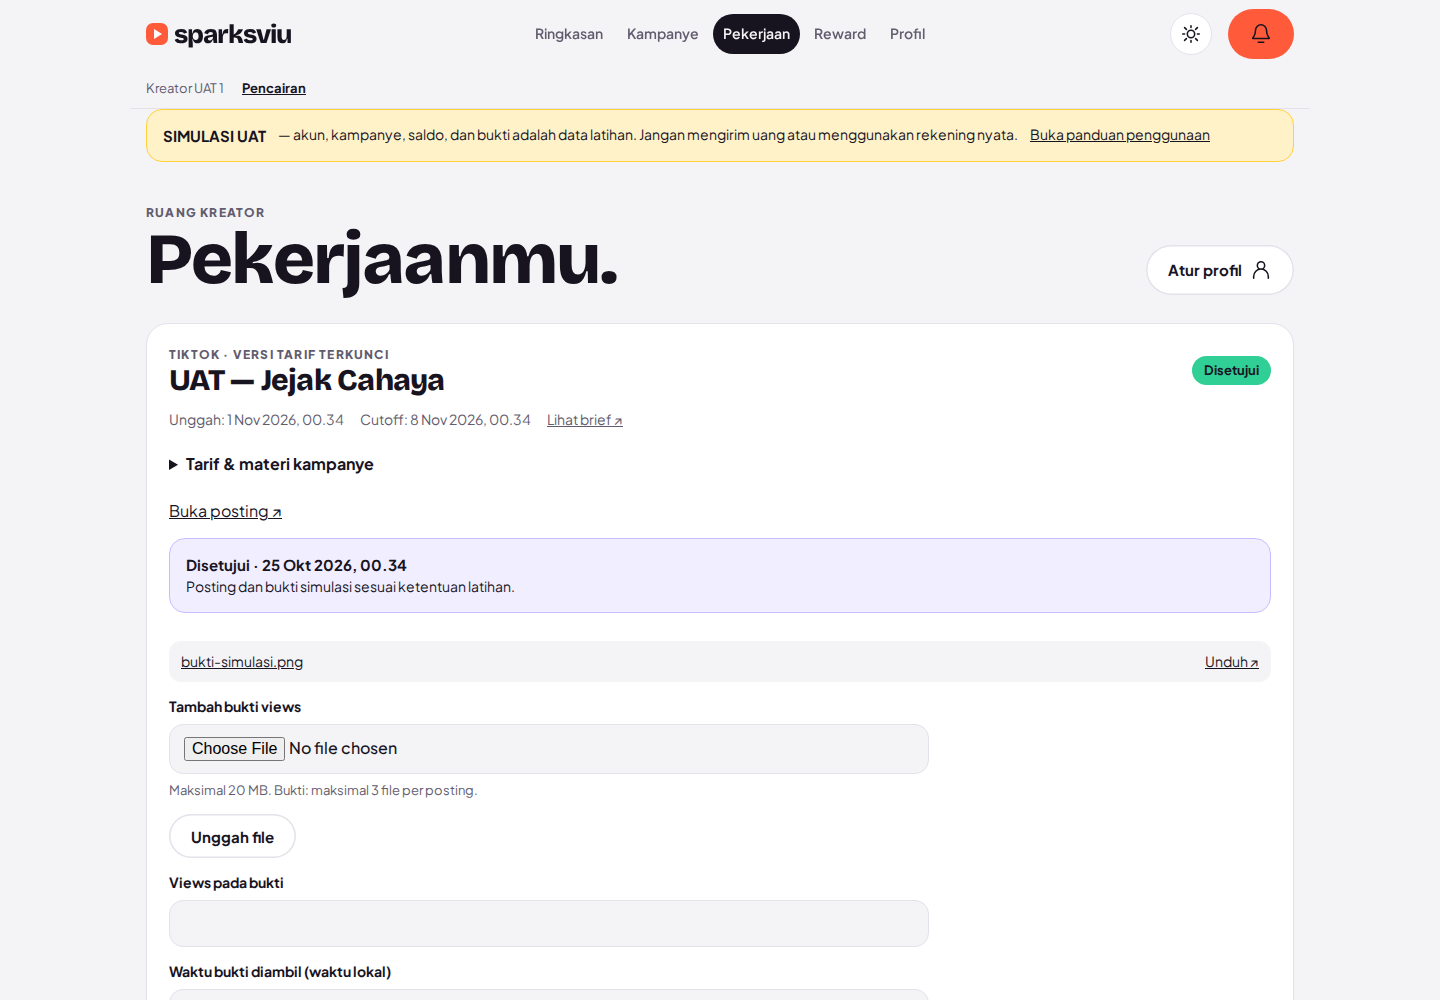Expand Tarif & materi kampanye section
Image resolution: width=1440 pixels, height=1000 pixels.
point(271,464)
